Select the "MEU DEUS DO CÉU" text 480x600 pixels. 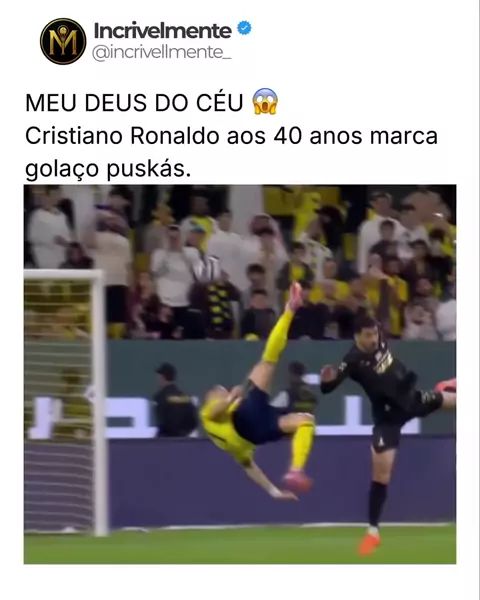(134, 103)
